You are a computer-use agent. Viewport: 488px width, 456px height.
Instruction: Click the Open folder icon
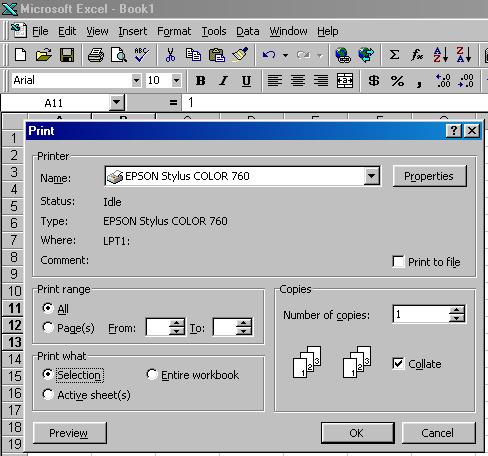pyautogui.click(x=44, y=55)
